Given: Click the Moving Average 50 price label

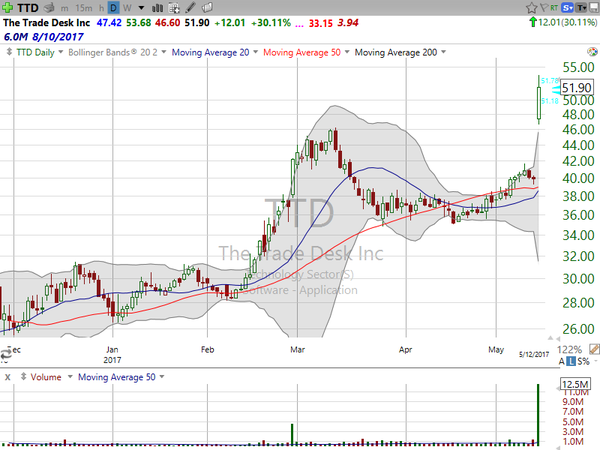Looking at the screenshot, I should (x=302, y=52).
